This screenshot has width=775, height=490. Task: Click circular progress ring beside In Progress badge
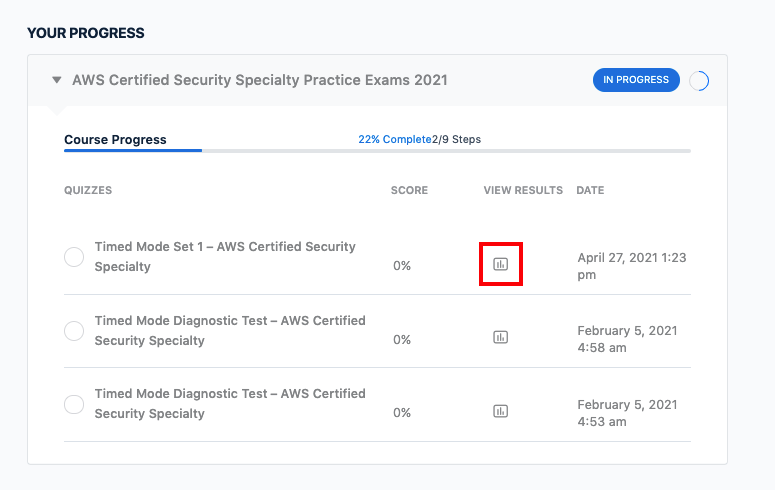click(700, 81)
